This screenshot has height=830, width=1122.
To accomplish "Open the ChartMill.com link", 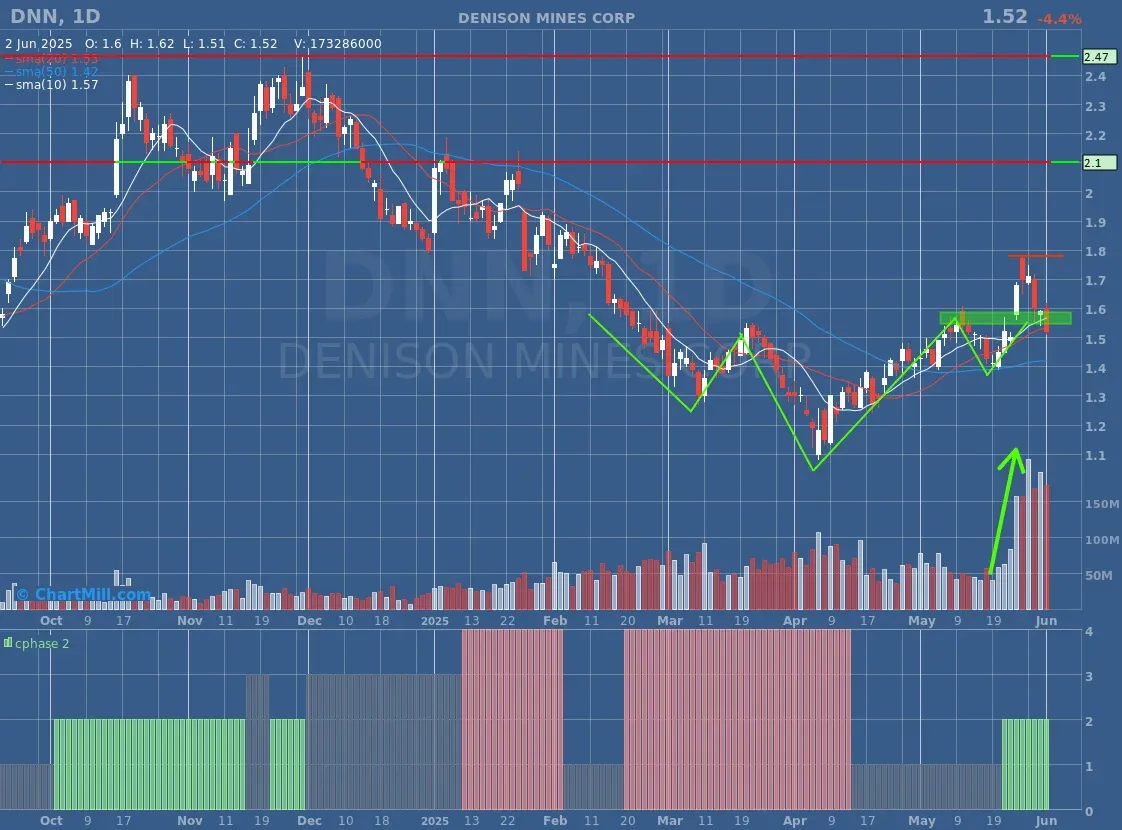I will click(x=84, y=595).
